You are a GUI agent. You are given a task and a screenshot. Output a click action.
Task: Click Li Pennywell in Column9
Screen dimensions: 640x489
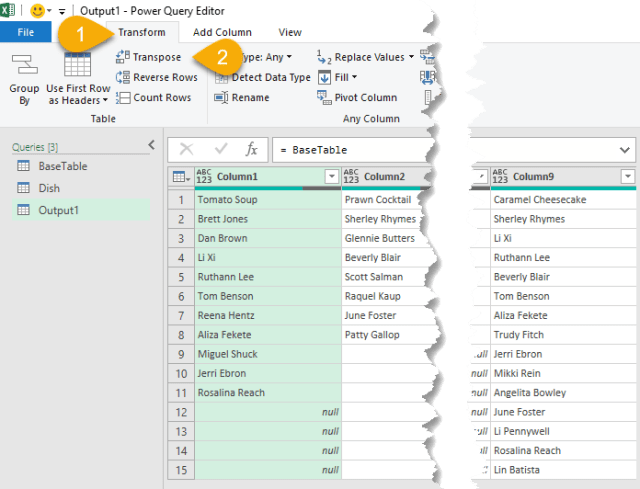coord(563,431)
